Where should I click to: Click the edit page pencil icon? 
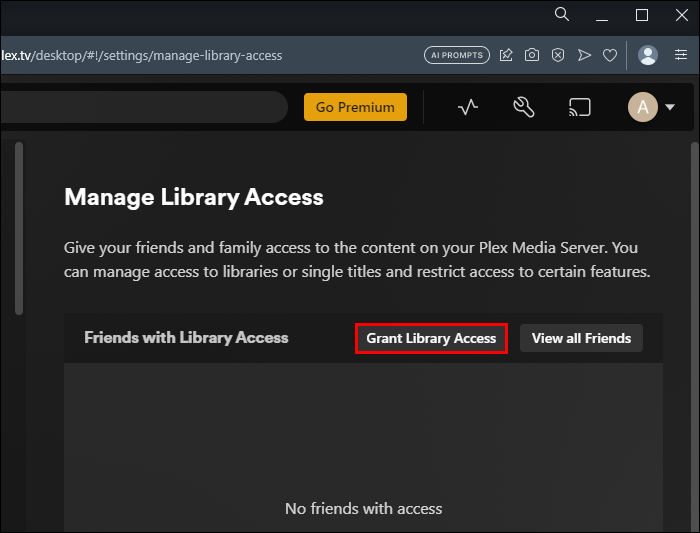click(506, 55)
